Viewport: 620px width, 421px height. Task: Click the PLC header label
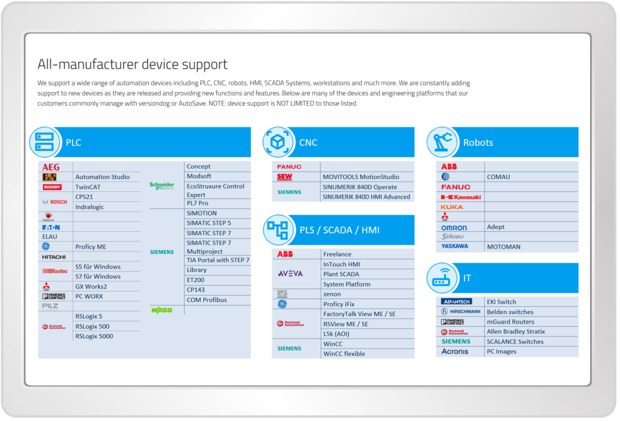74,143
